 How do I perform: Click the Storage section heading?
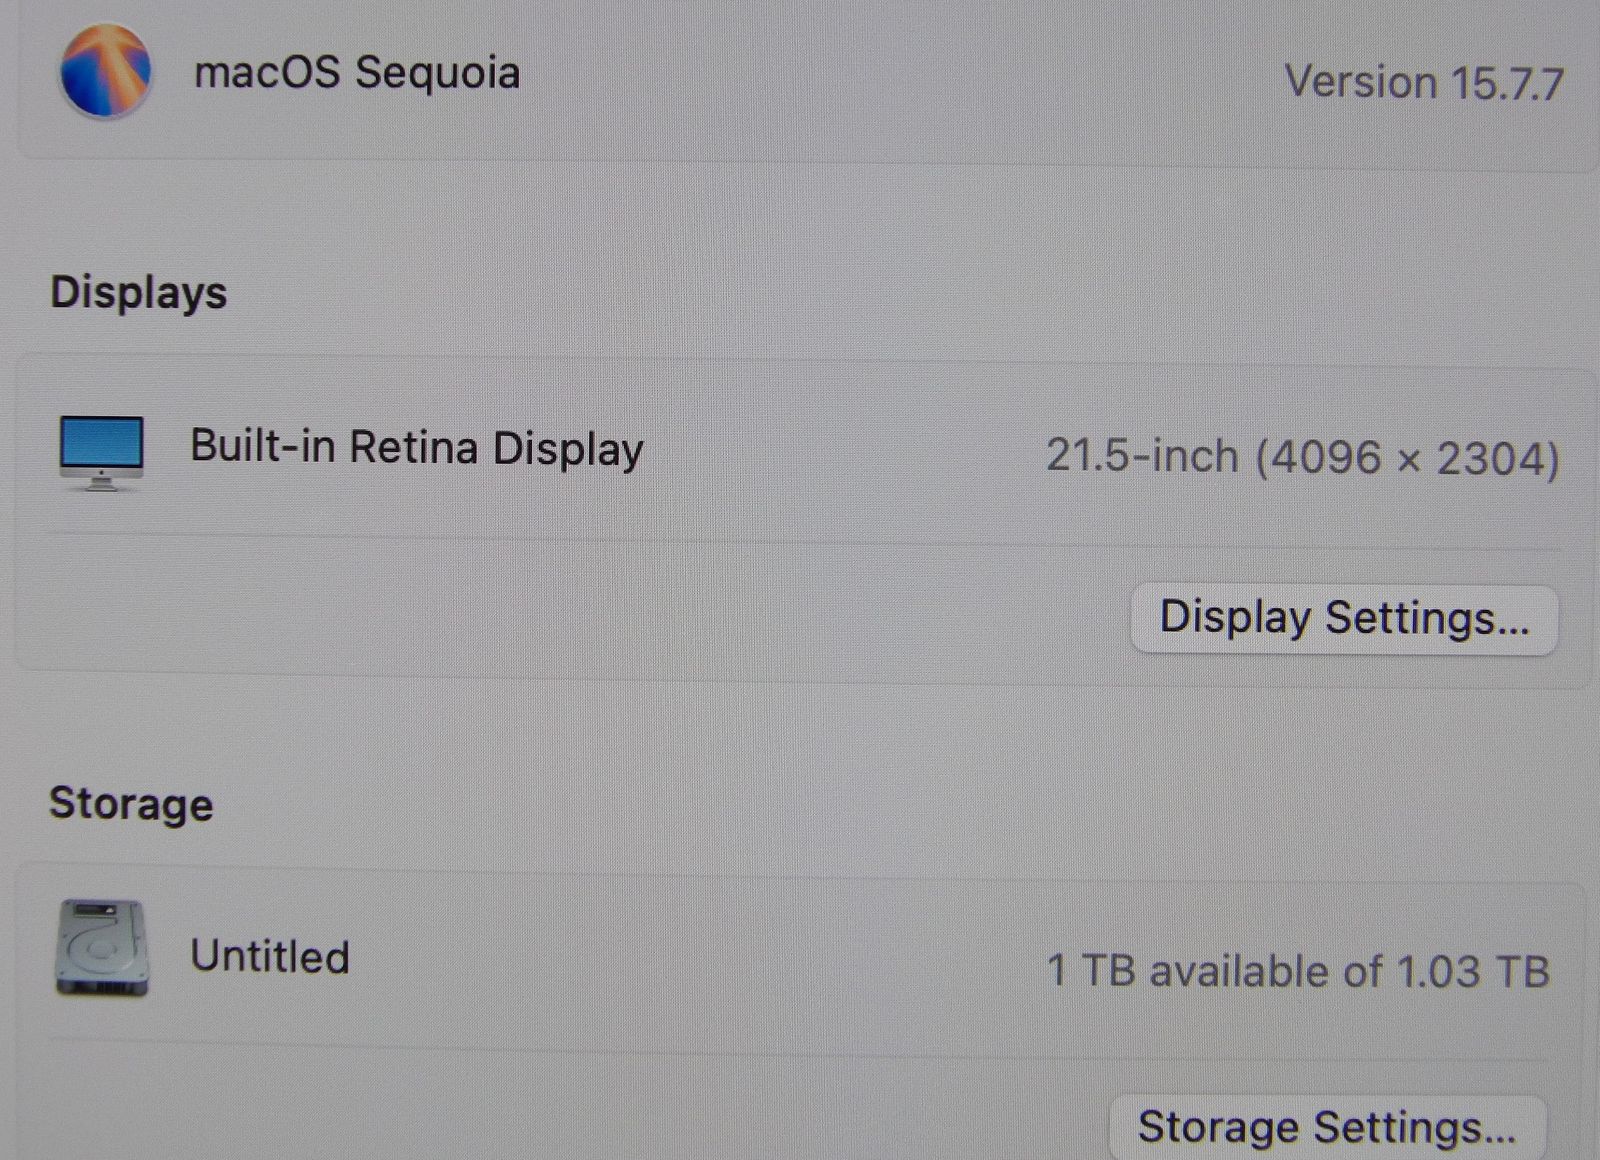point(131,804)
